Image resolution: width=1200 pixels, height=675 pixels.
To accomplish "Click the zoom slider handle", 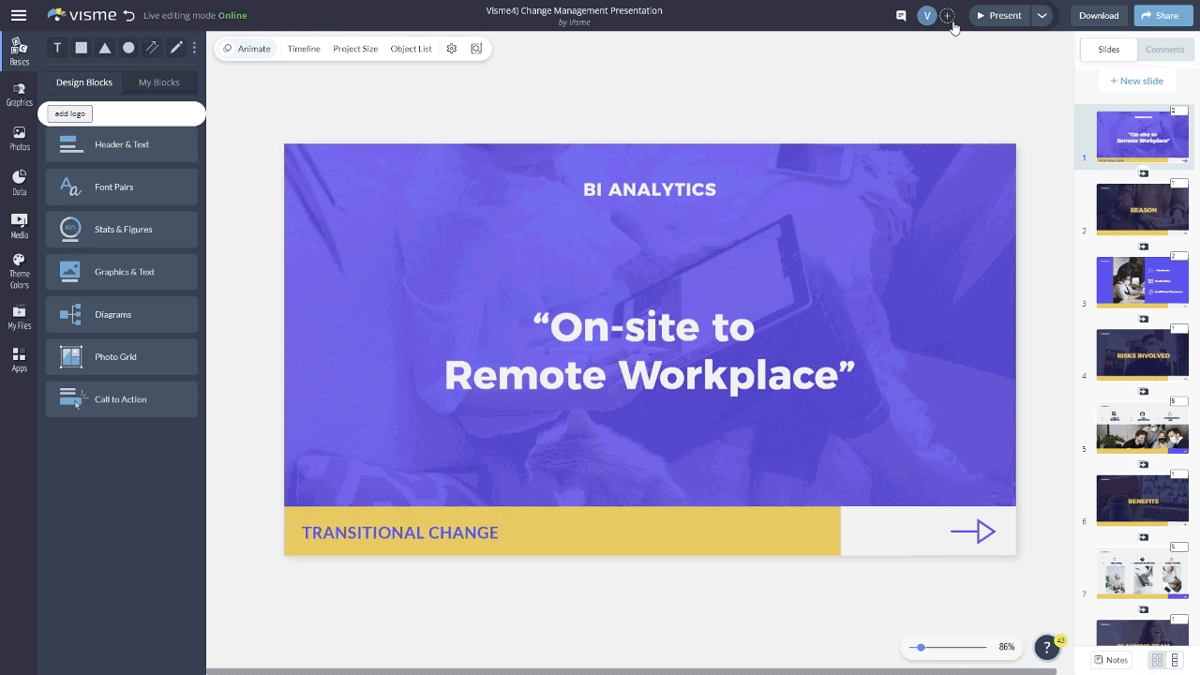I will pyautogui.click(x=920, y=648).
